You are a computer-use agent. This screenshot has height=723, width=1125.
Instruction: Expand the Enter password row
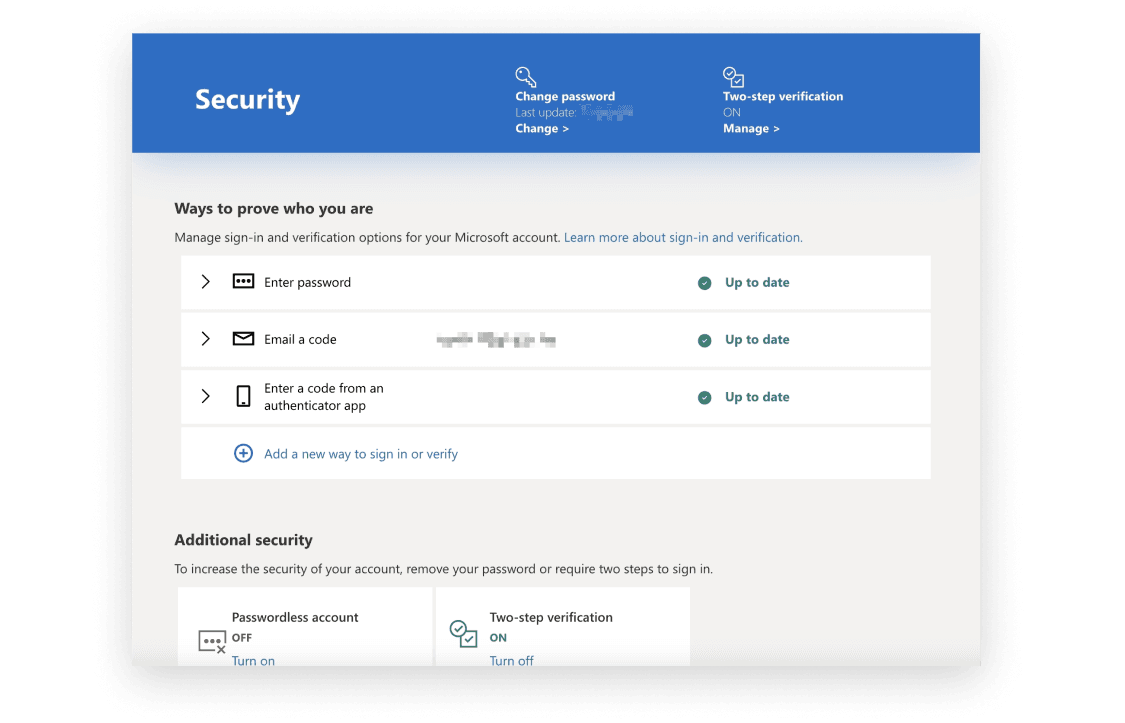(205, 282)
